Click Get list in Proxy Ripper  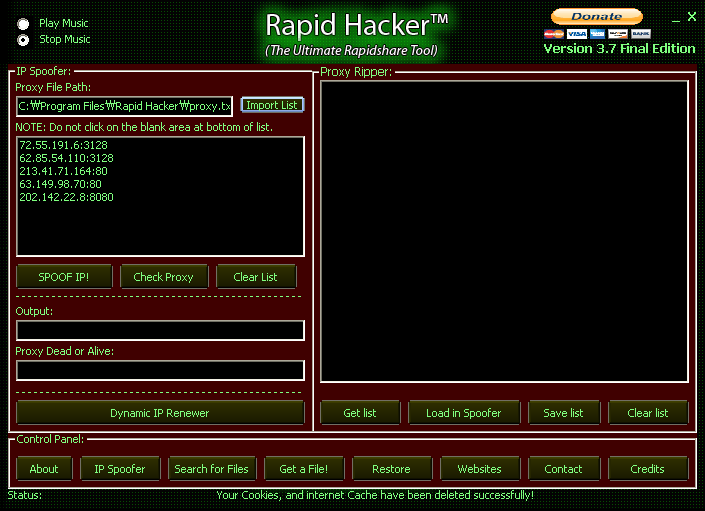point(360,413)
